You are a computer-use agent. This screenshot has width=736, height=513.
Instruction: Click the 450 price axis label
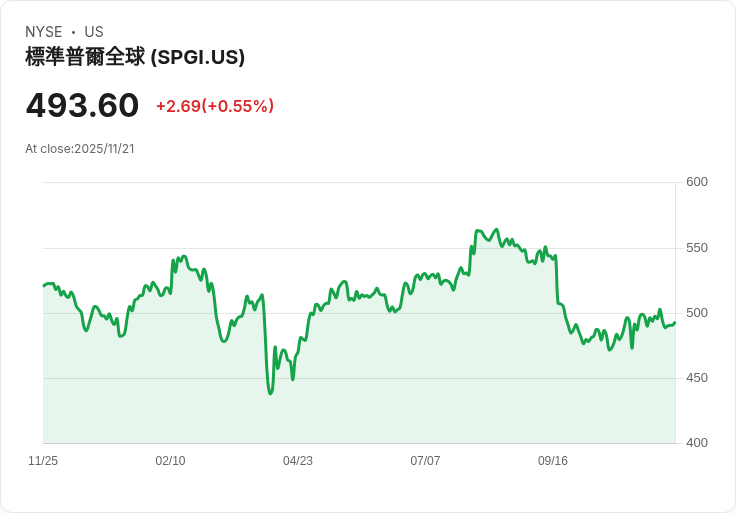coord(697,378)
